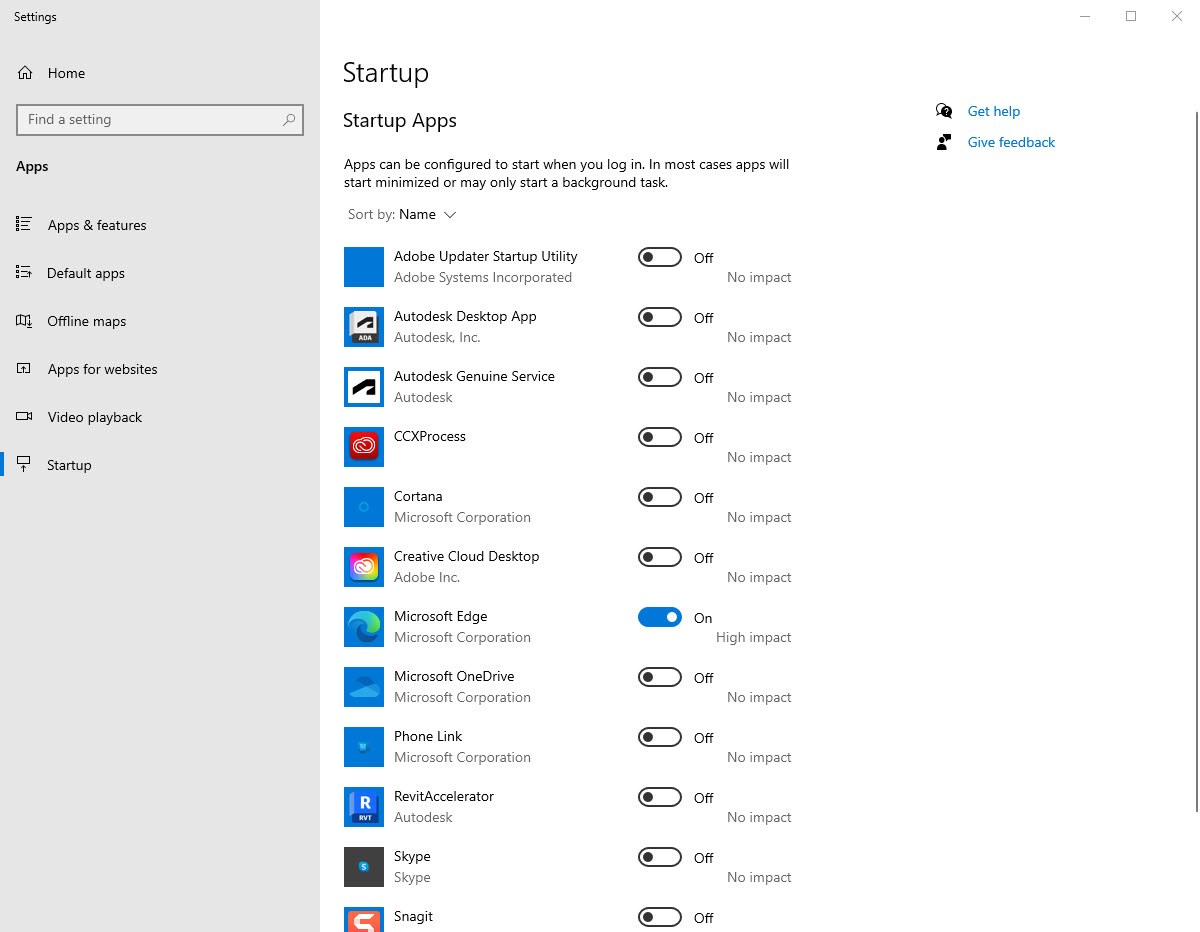Minimize the Settings window
This screenshot has height=932, width=1200.
click(1085, 16)
